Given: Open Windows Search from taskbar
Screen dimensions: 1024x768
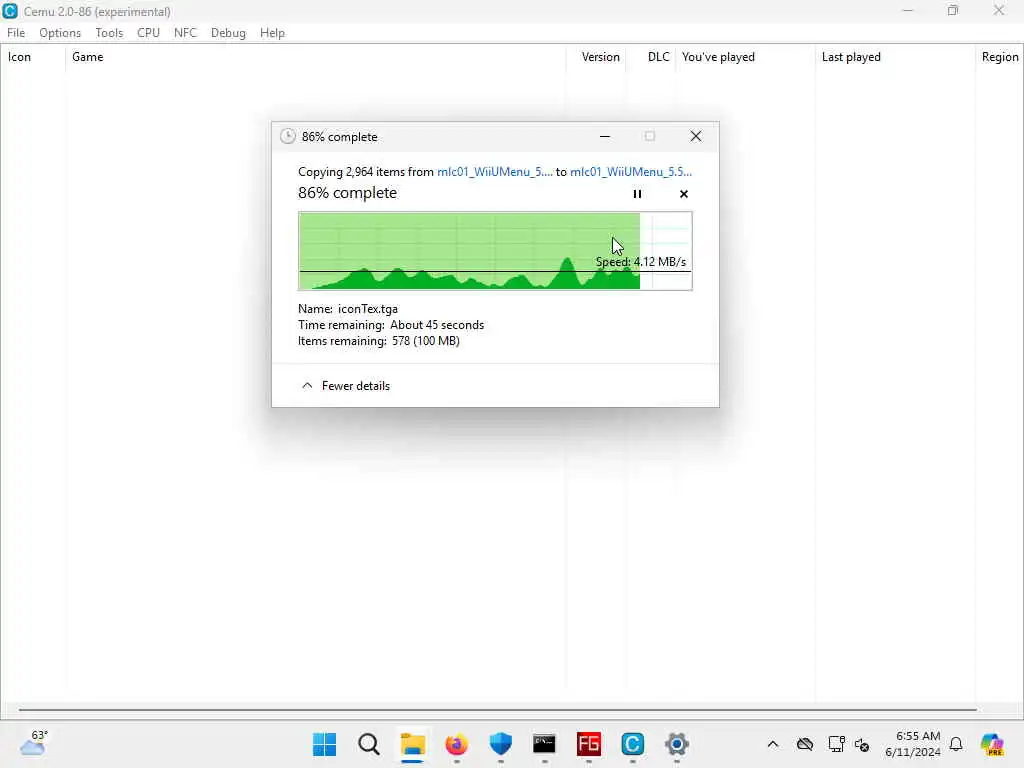Looking at the screenshot, I should (x=369, y=744).
